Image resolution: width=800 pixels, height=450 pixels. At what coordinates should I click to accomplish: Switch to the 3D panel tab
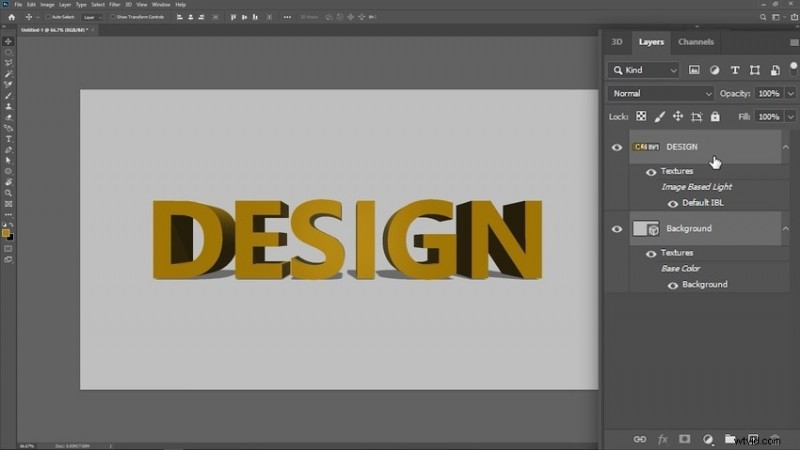617,42
